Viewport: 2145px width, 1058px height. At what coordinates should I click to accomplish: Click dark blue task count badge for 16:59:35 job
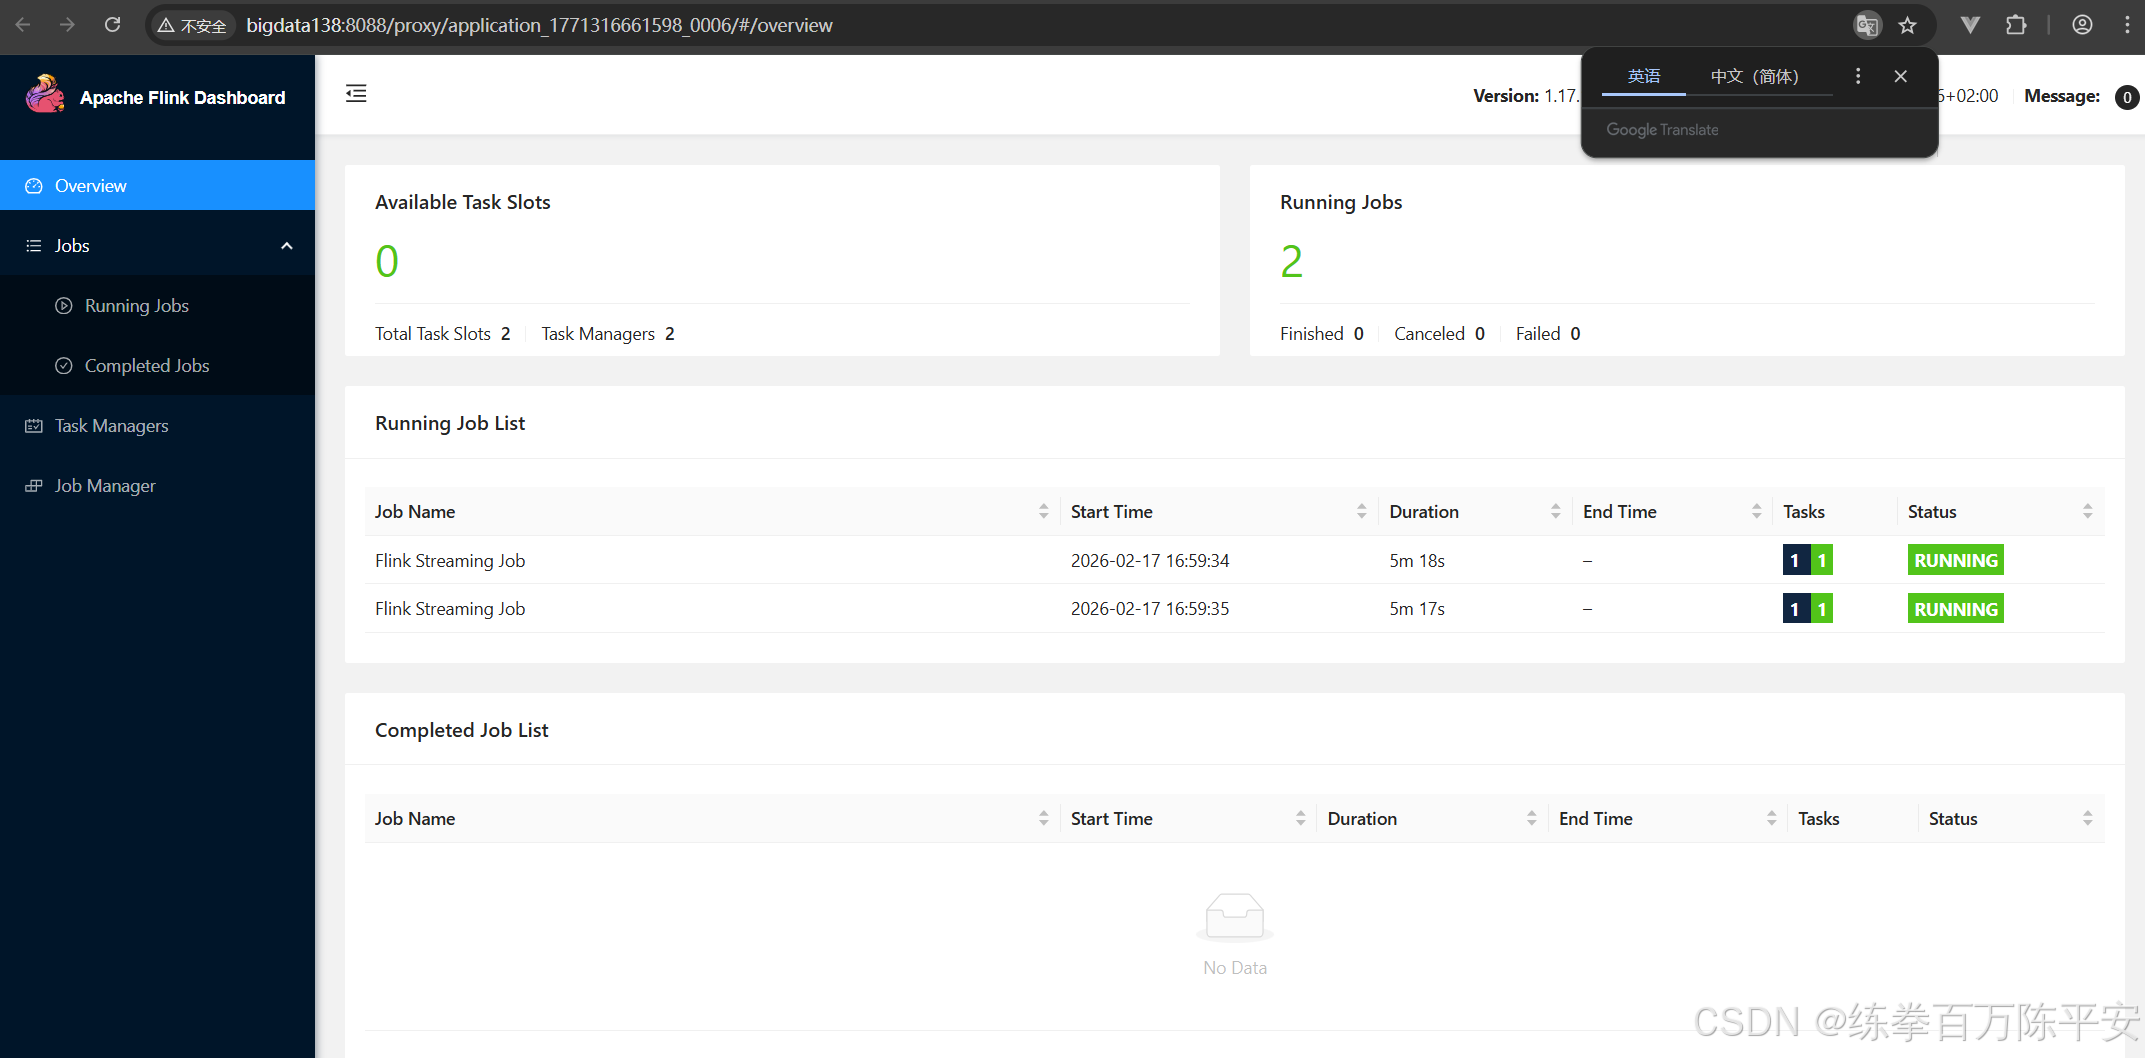1796,609
